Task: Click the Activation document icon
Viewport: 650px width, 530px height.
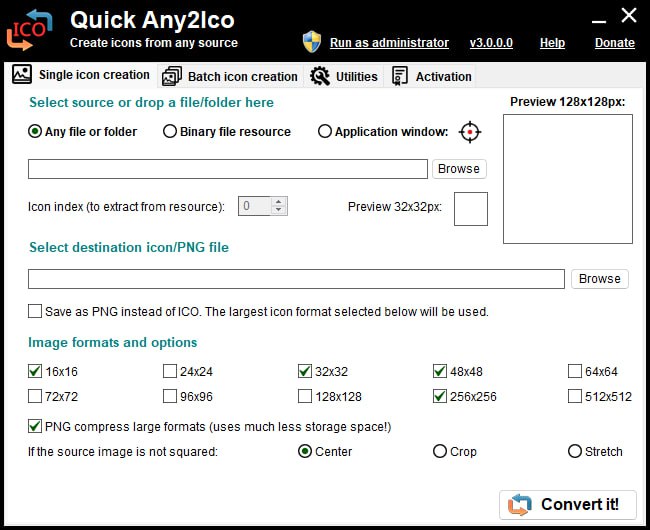Action: pos(400,76)
